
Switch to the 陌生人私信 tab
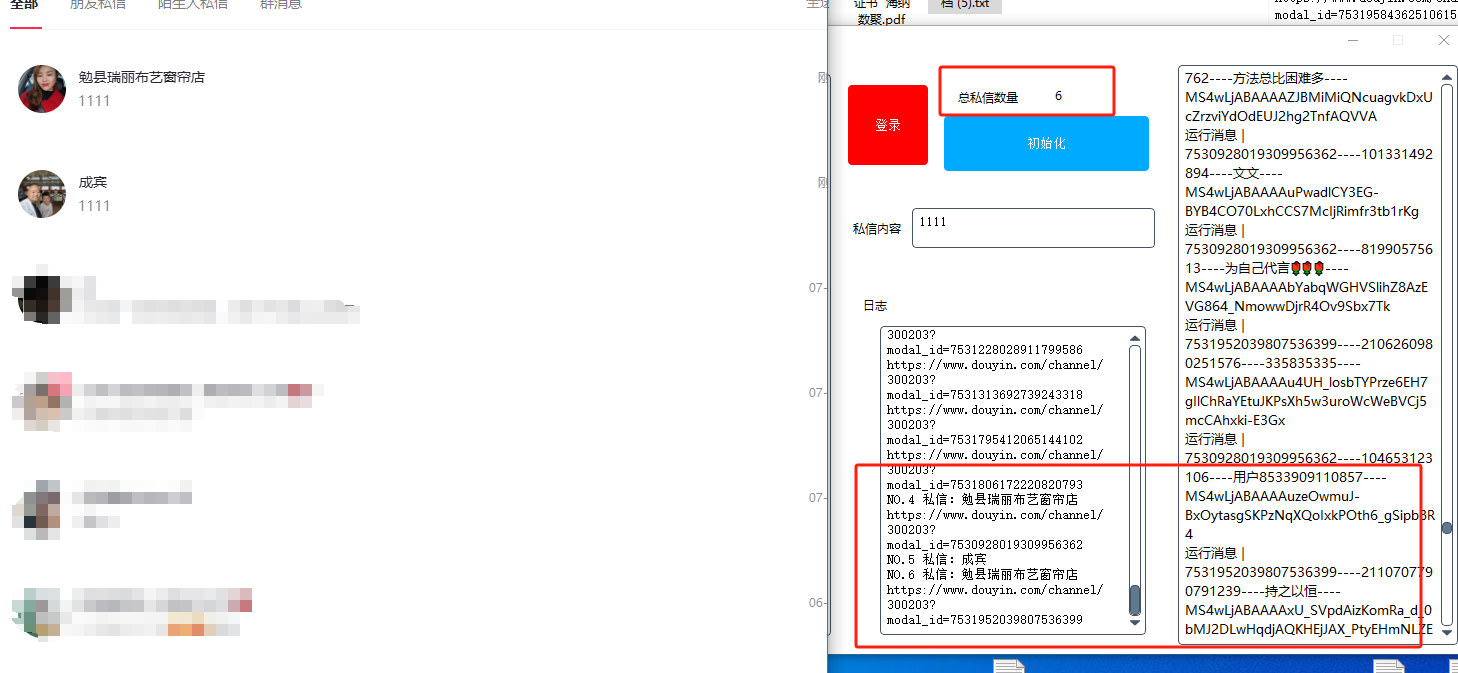click(x=193, y=5)
